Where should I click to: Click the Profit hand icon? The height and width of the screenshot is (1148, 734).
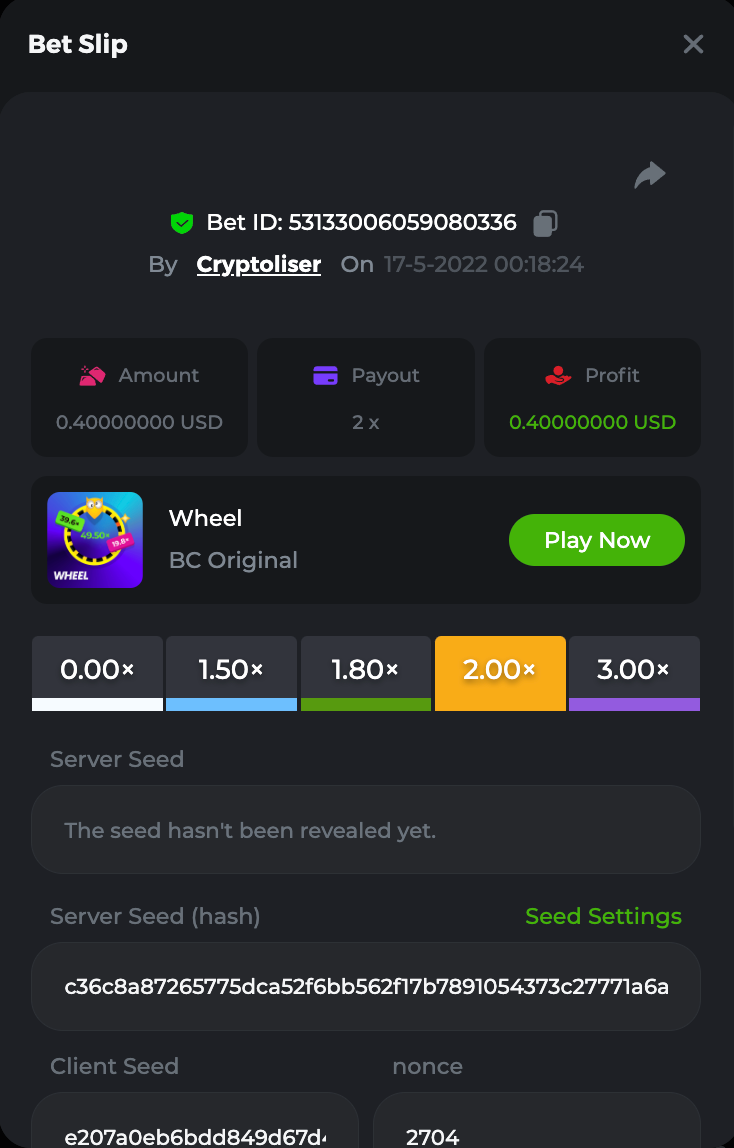[x=558, y=376]
